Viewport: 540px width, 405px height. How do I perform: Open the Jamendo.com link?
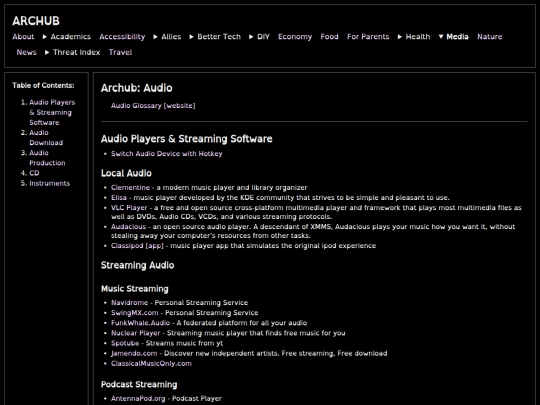click(x=134, y=353)
